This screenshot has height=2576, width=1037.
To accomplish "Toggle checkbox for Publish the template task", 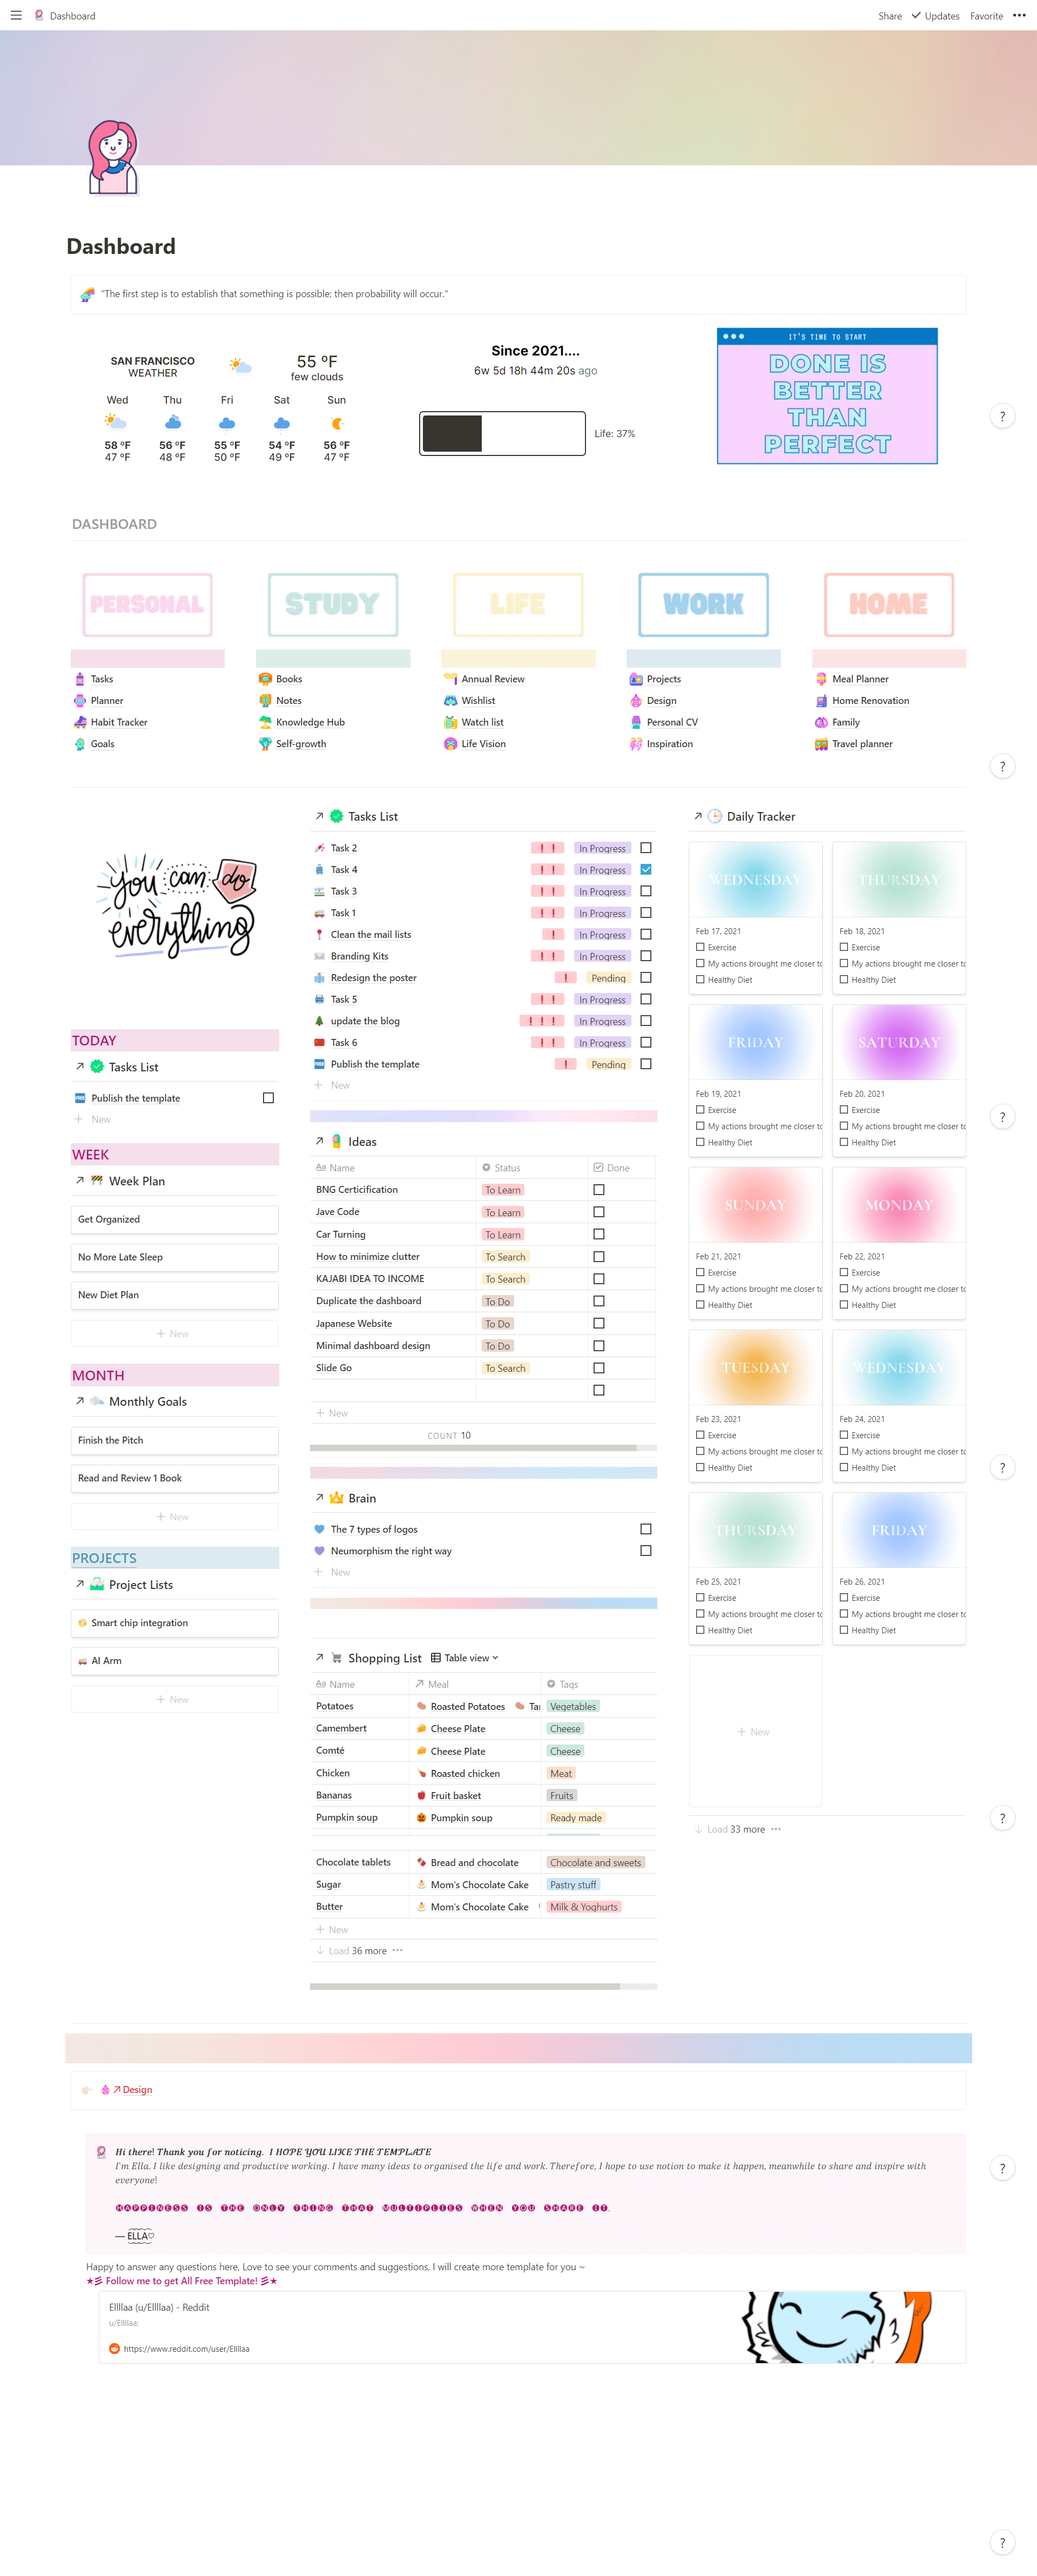I will (x=268, y=1097).
